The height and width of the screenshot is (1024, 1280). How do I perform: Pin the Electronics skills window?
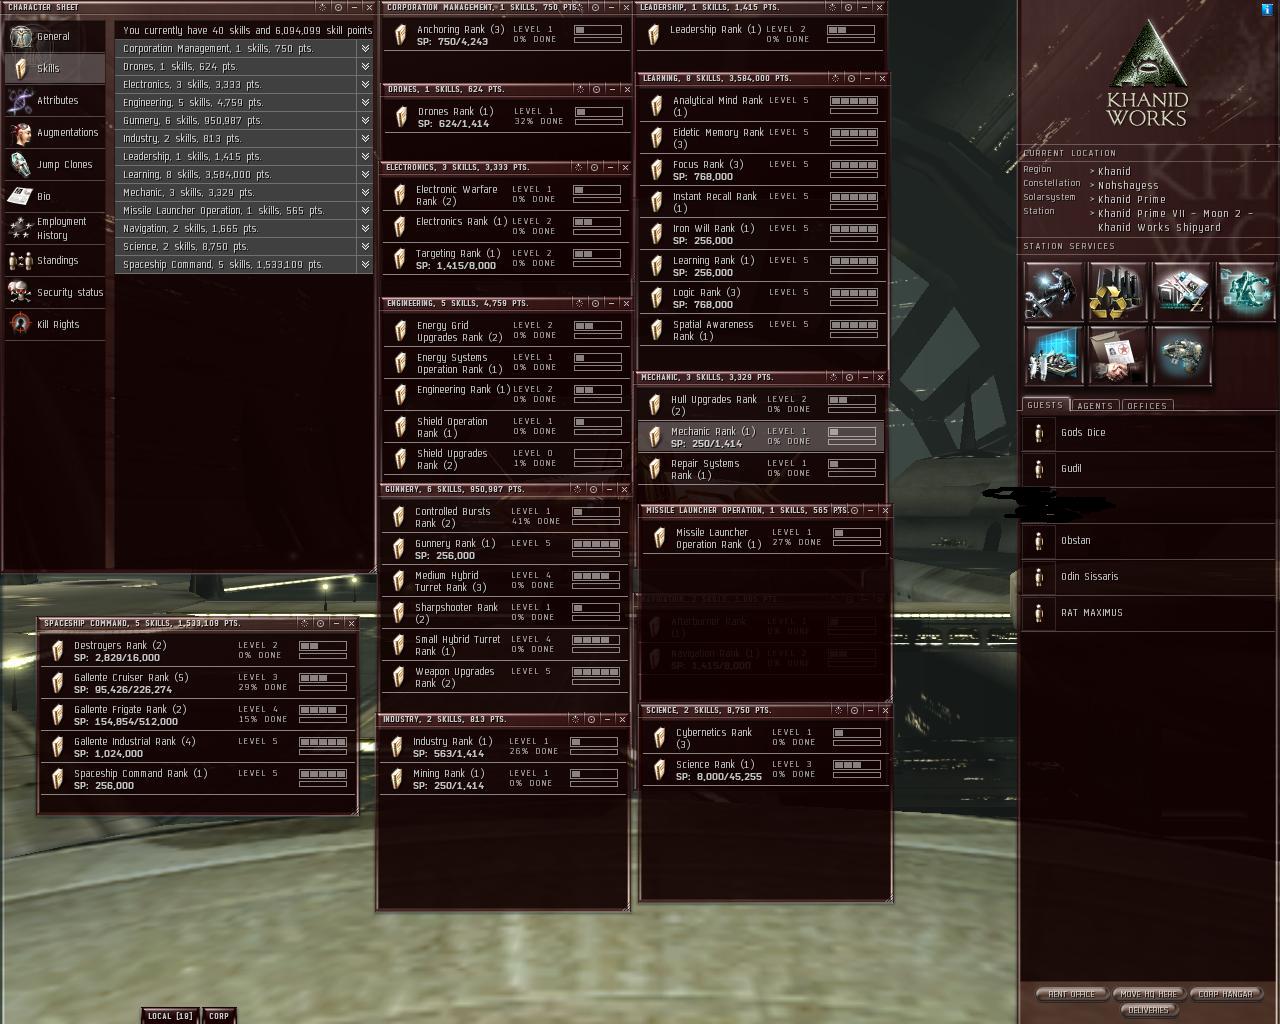595,167
